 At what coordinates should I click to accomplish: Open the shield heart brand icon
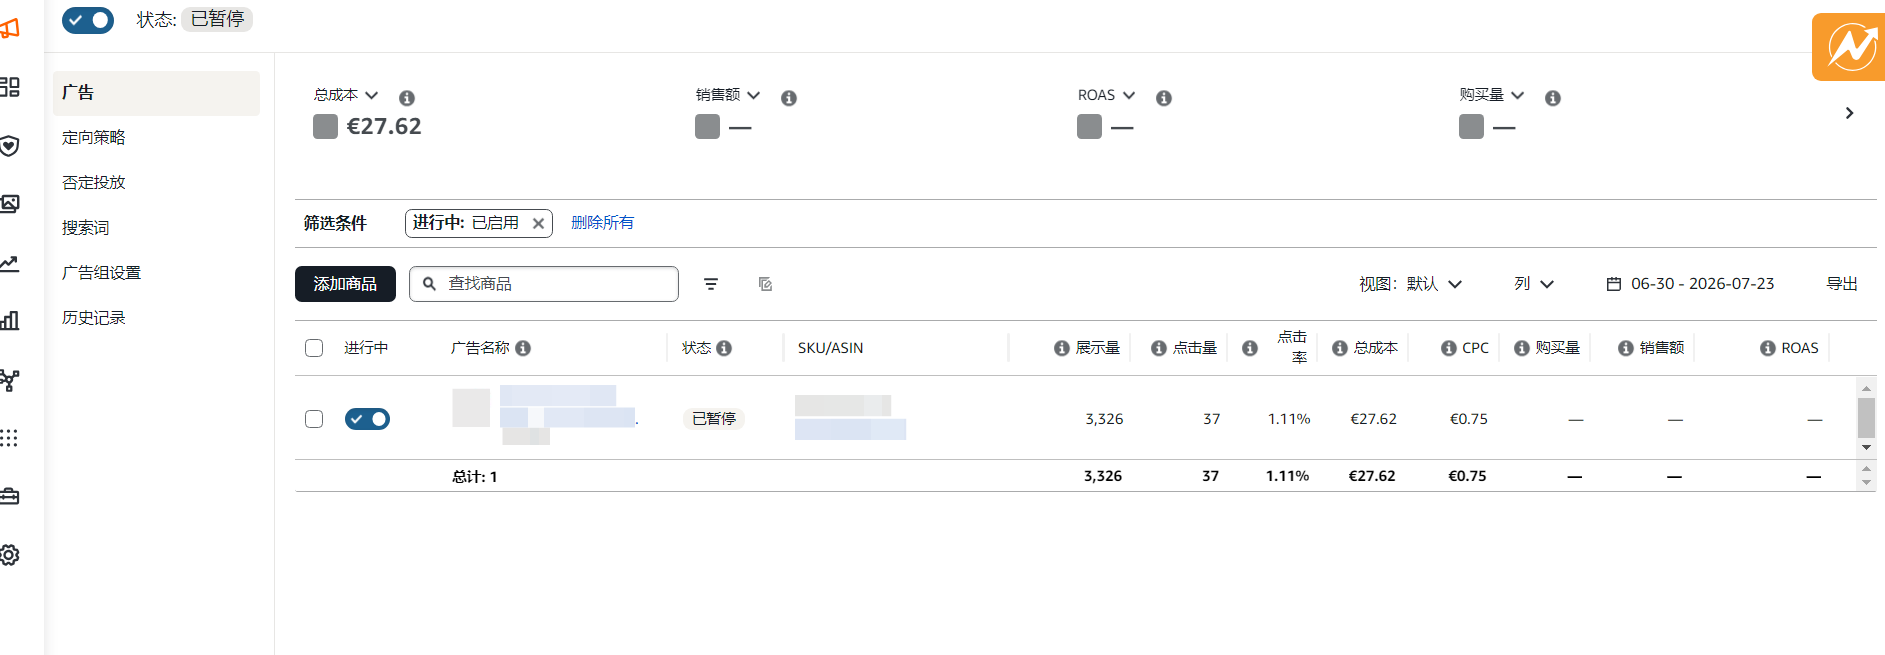pos(10,146)
